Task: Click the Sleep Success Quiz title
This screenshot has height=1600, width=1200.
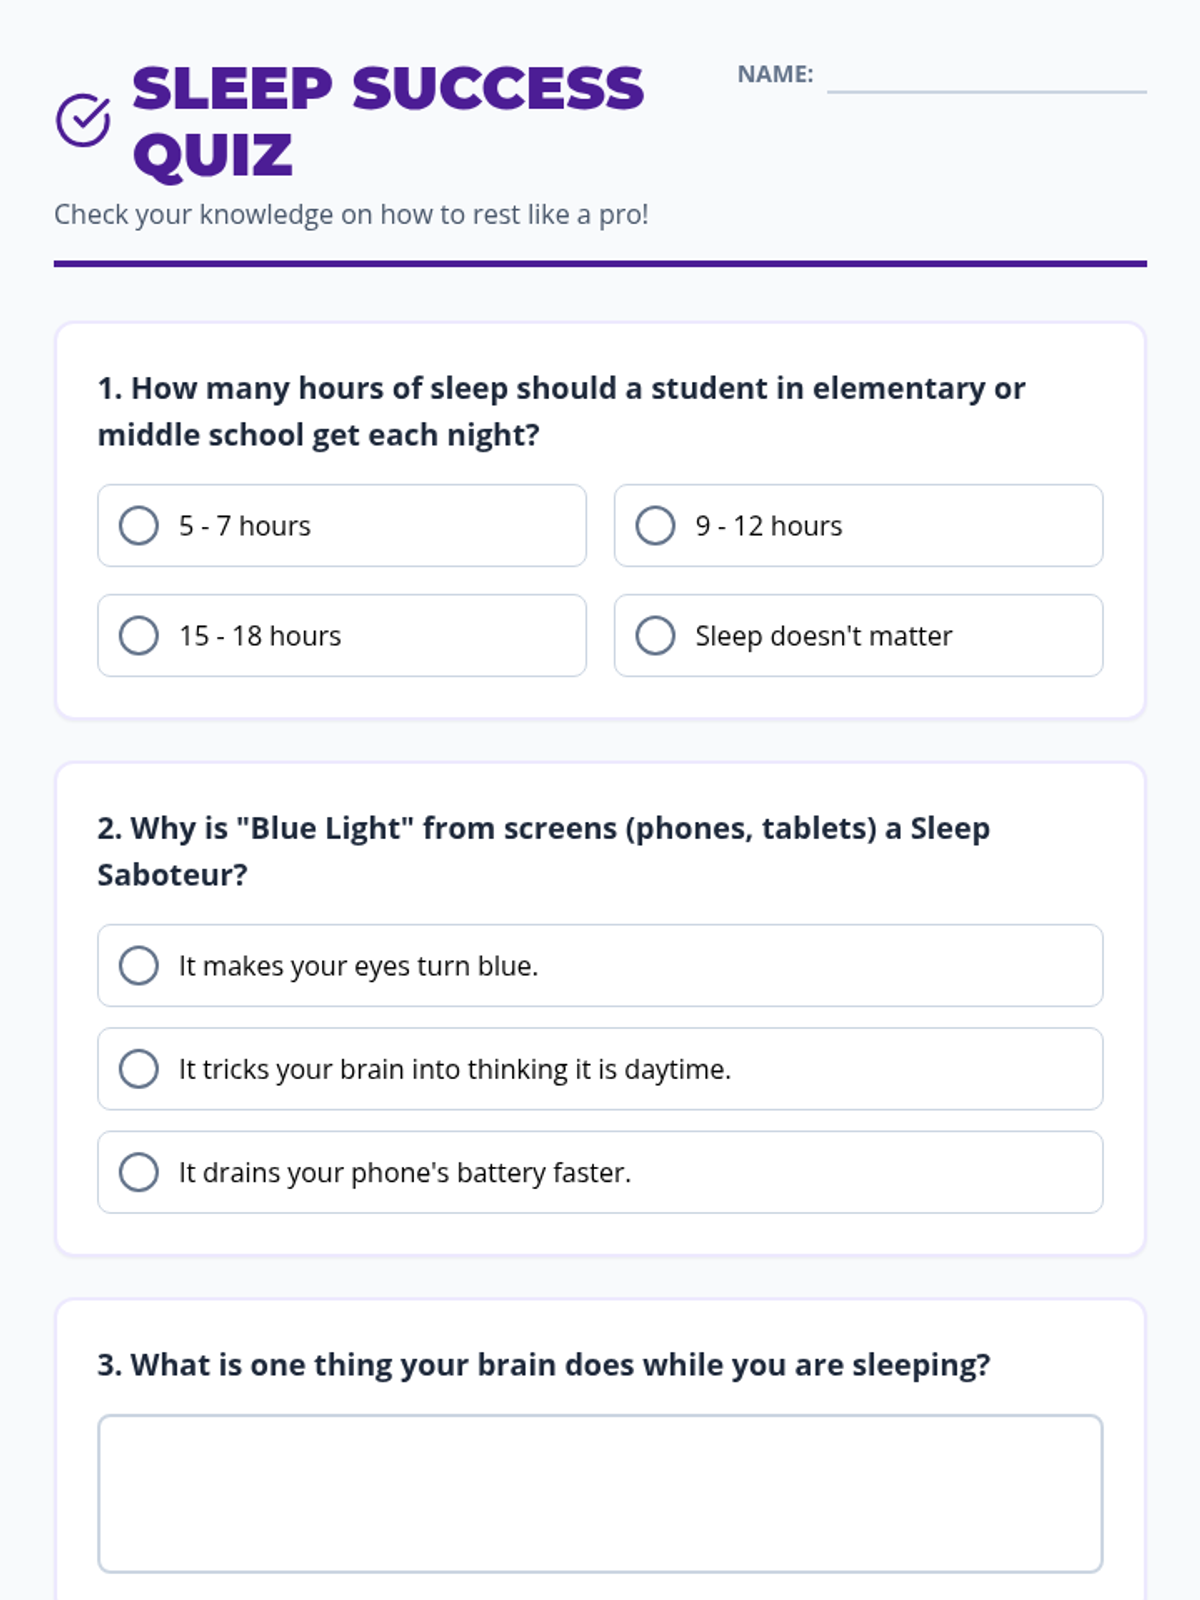Action: coord(388,121)
